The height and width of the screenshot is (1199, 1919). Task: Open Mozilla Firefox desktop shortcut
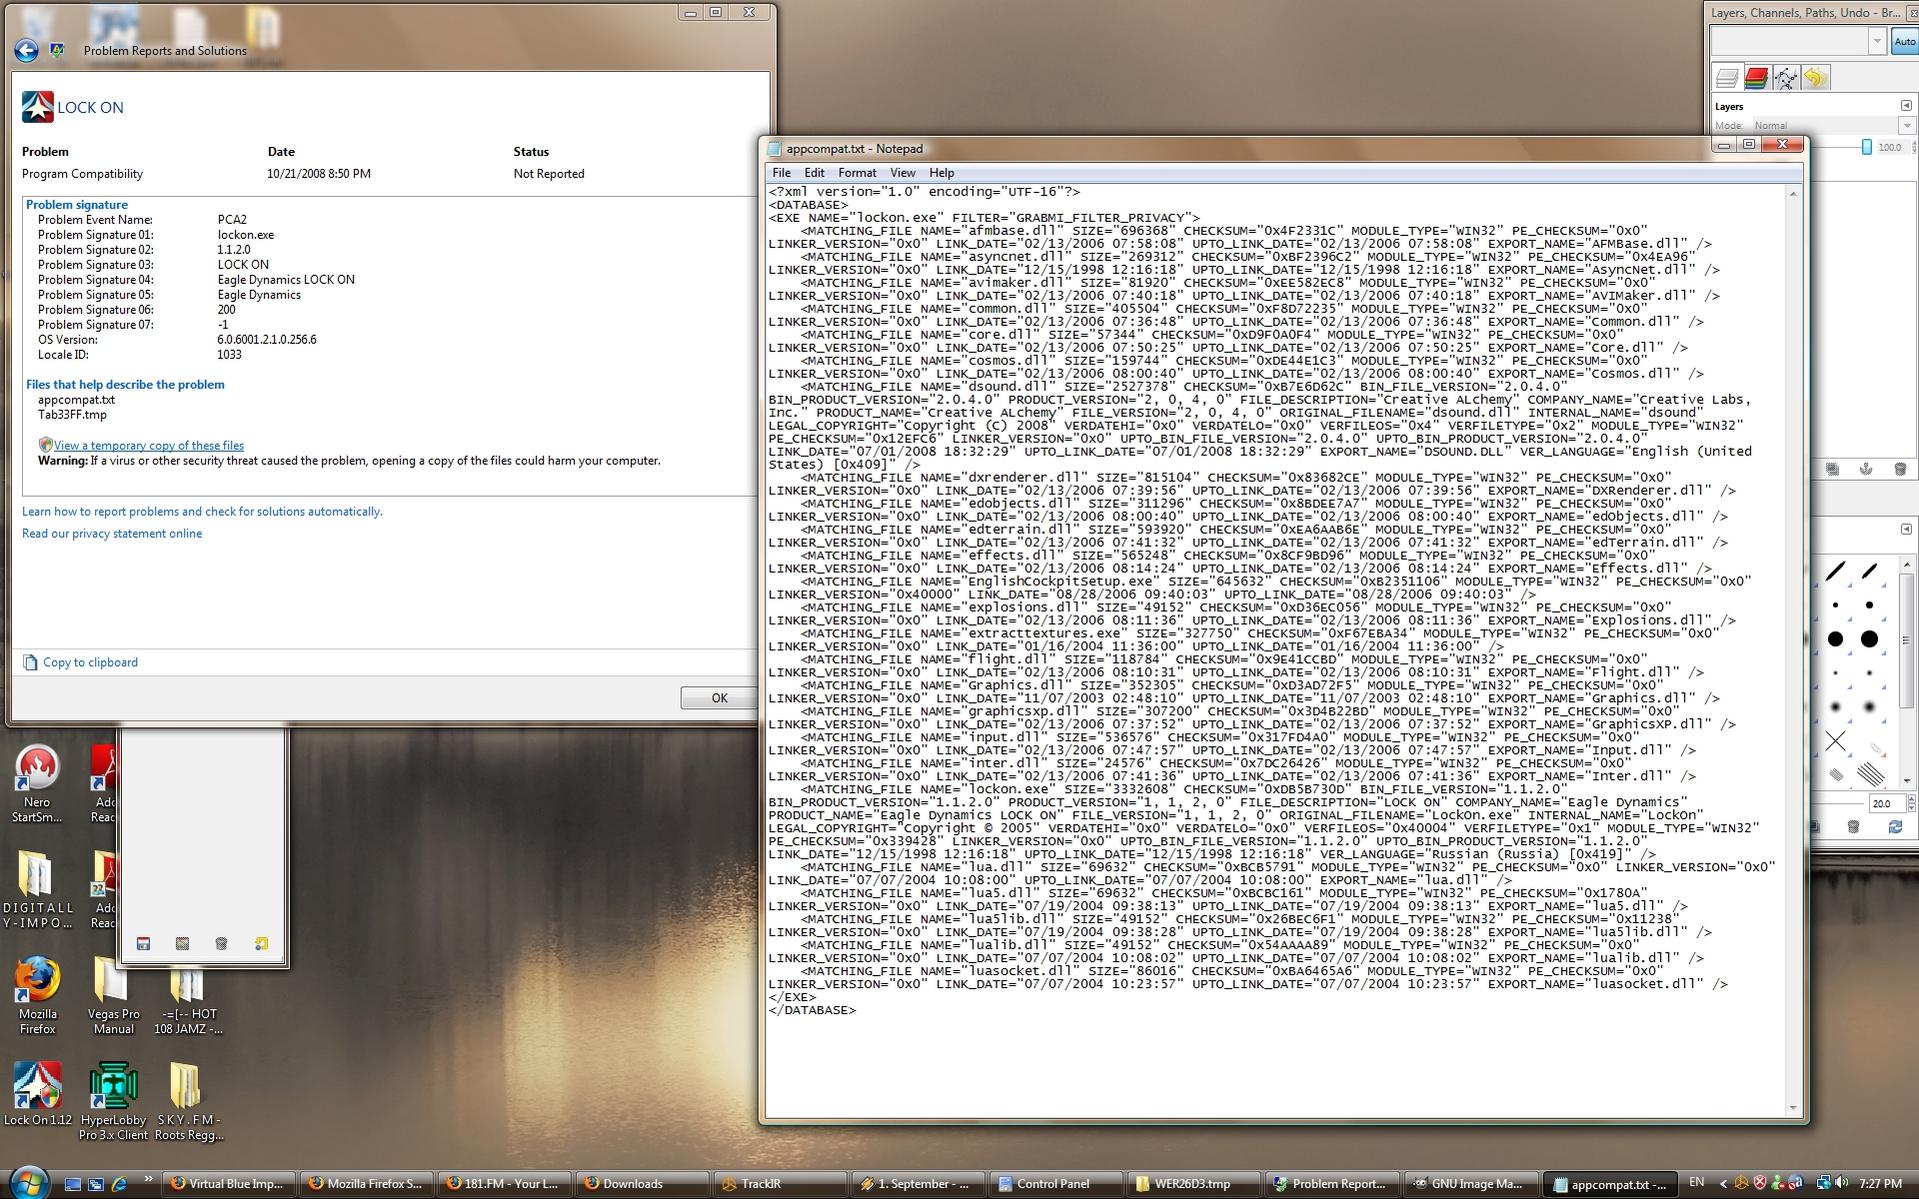(37, 996)
